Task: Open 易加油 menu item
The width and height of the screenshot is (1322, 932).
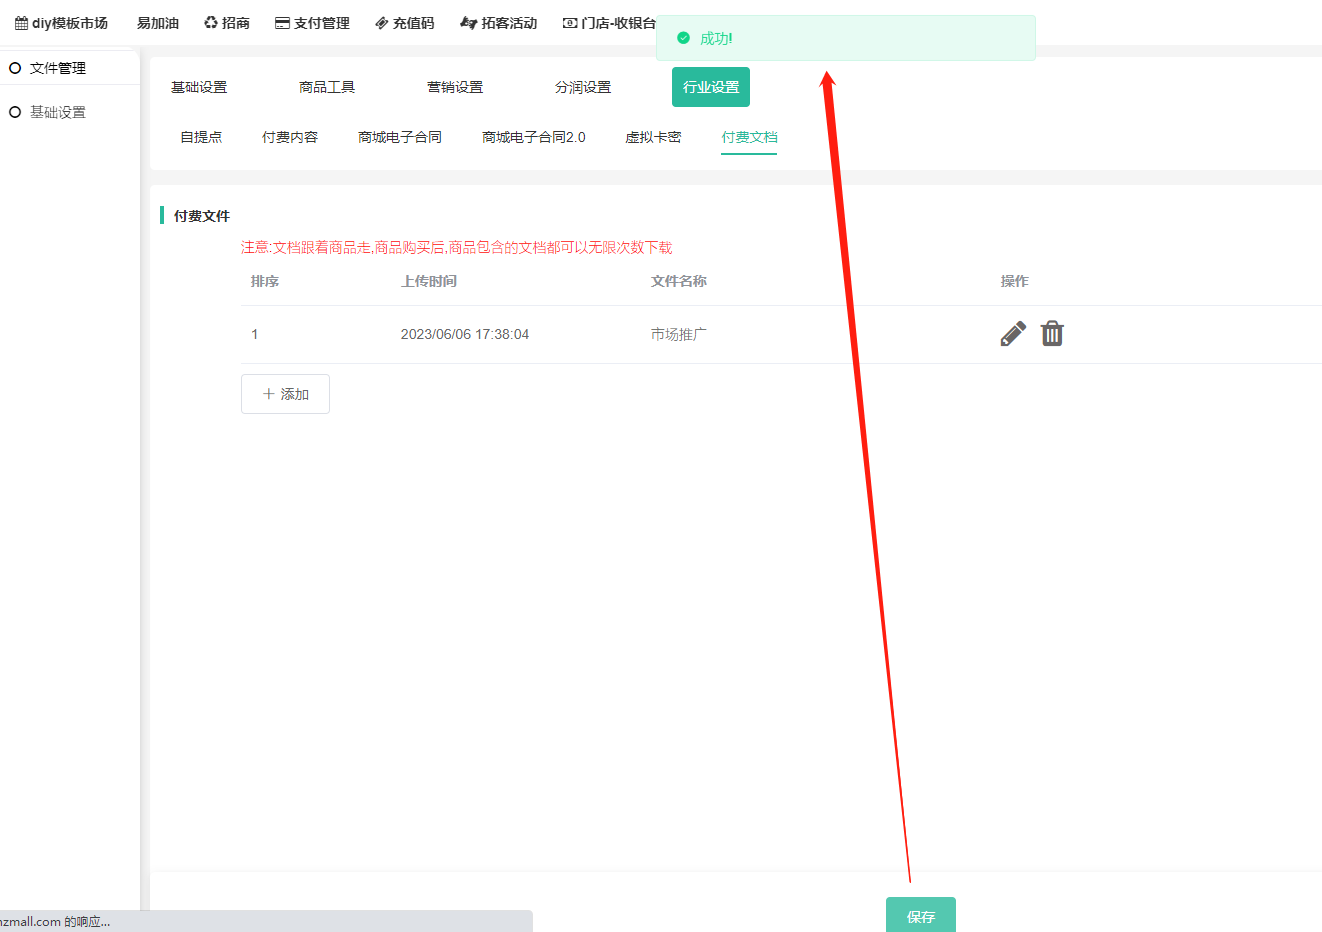Action: click(x=158, y=23)
